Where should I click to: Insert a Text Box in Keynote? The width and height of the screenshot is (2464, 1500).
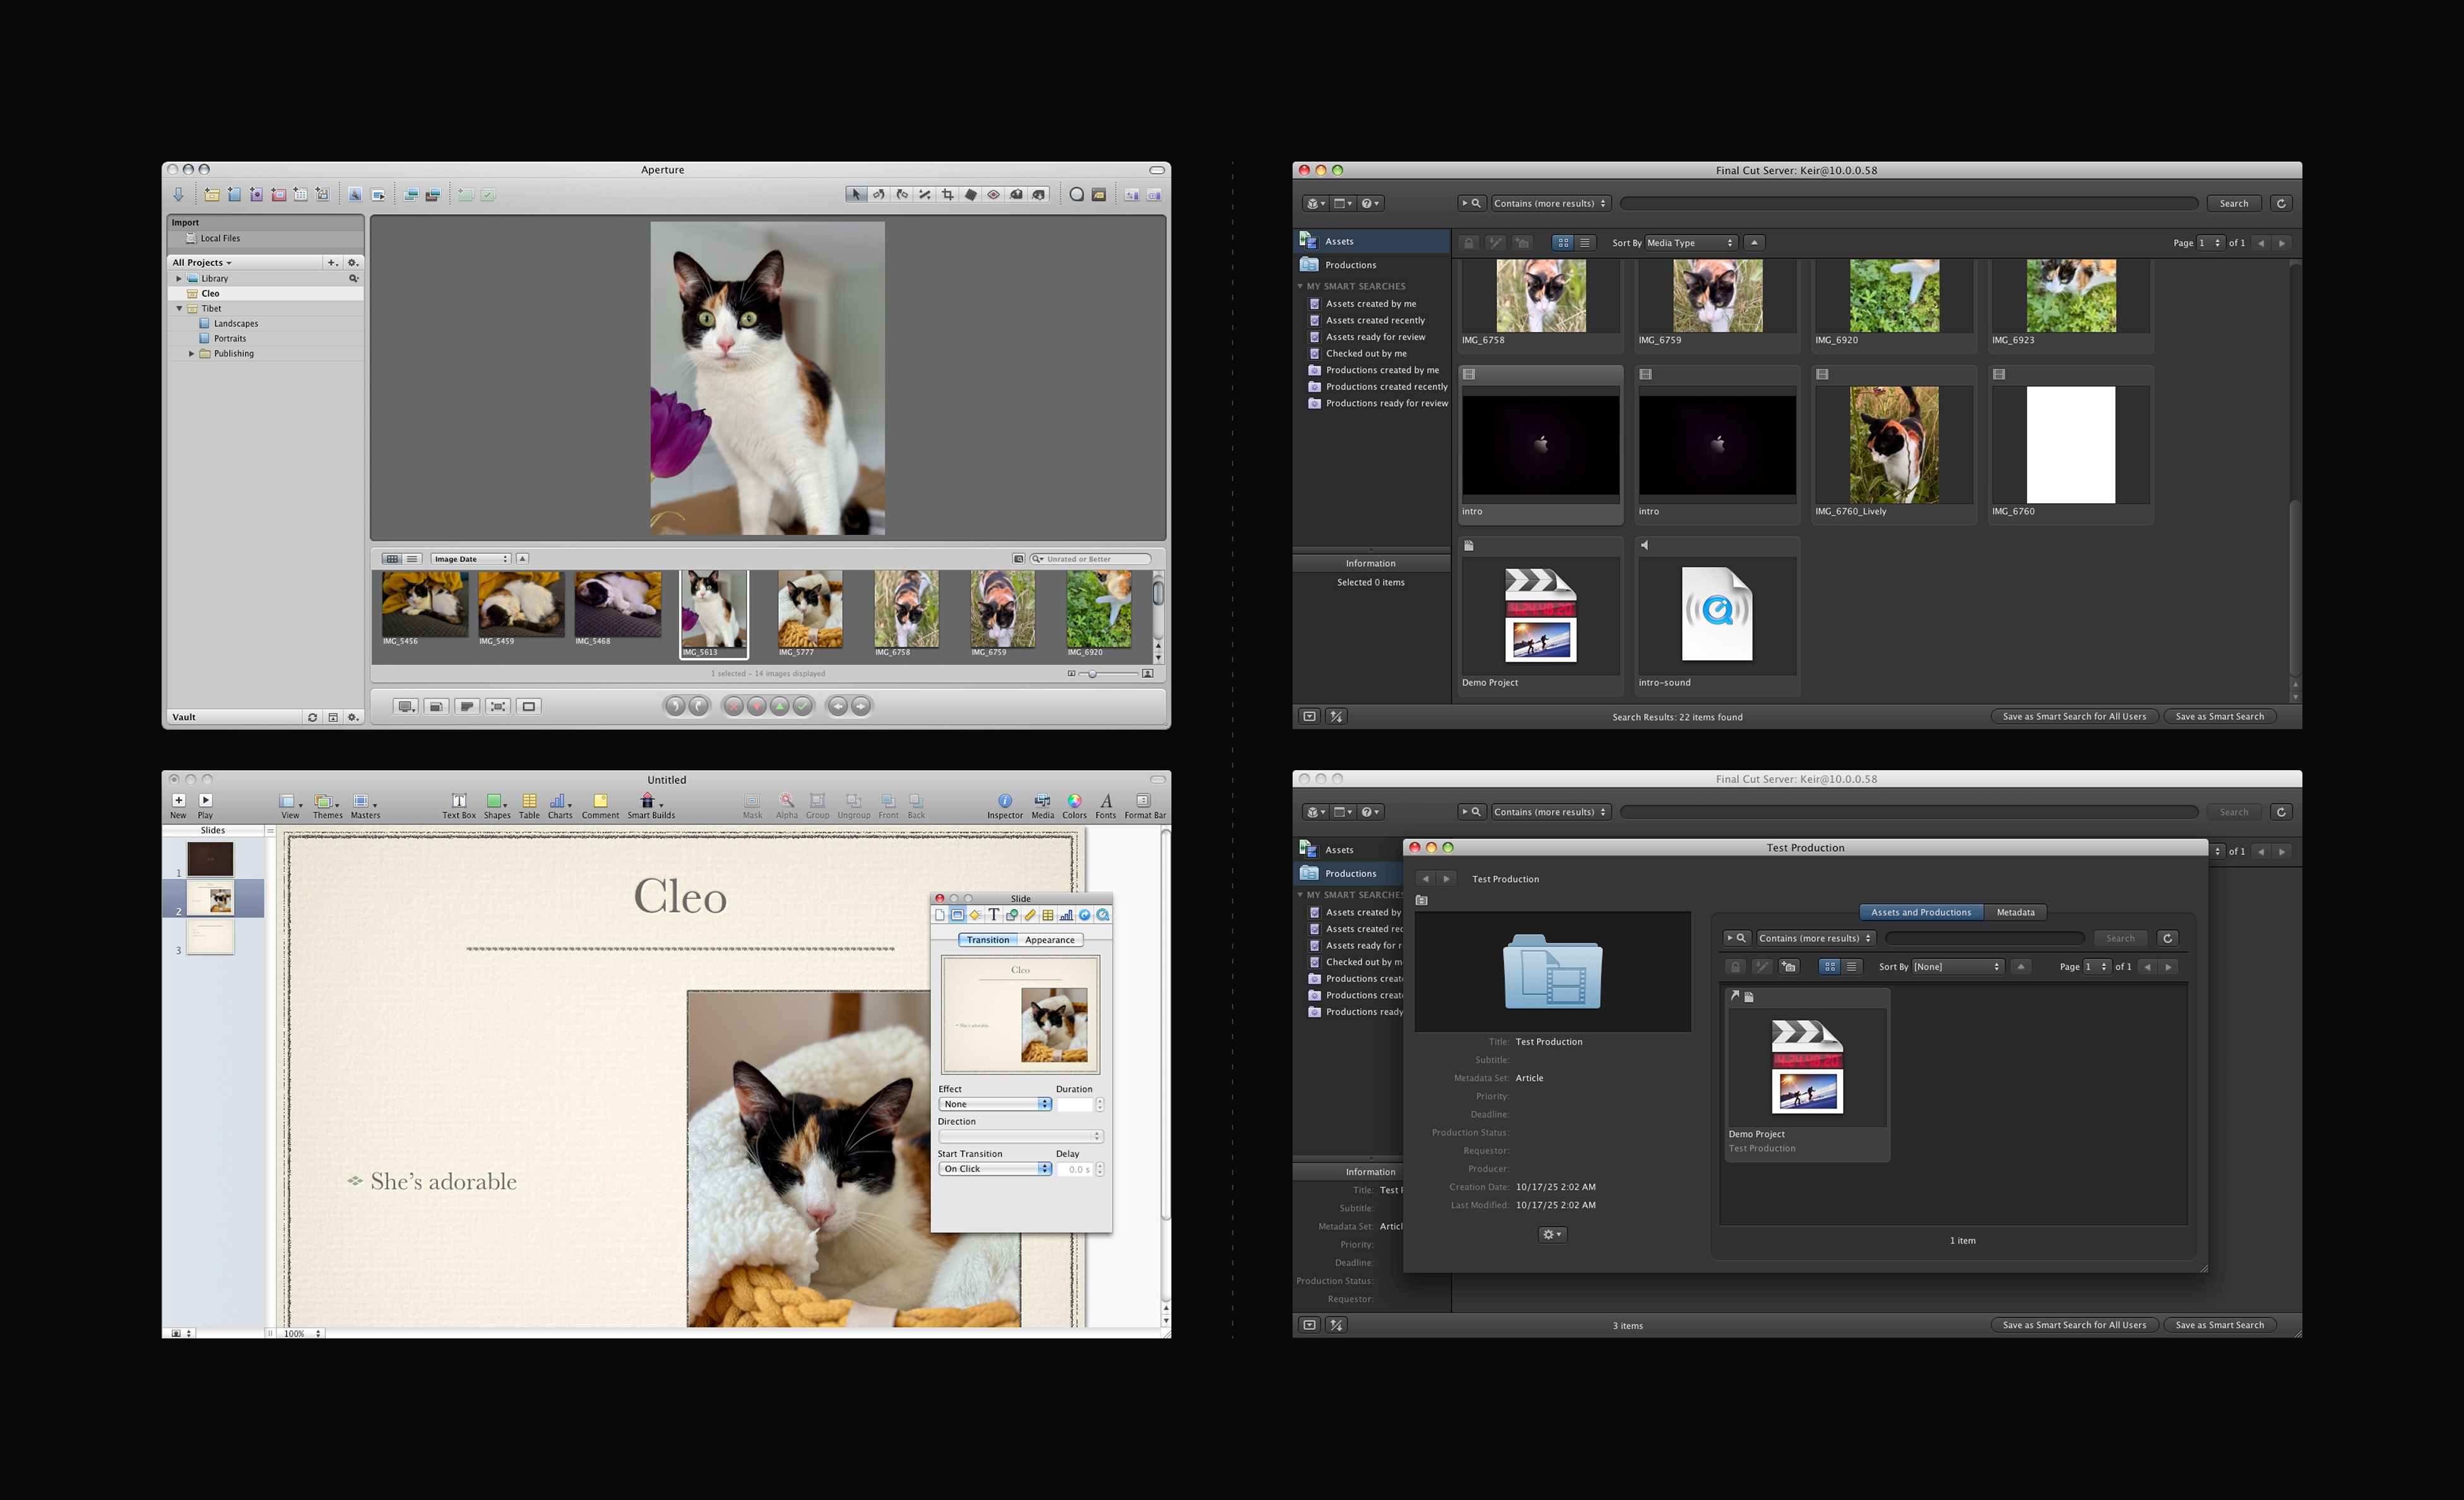pyautogui.click(x=459, y=802)
